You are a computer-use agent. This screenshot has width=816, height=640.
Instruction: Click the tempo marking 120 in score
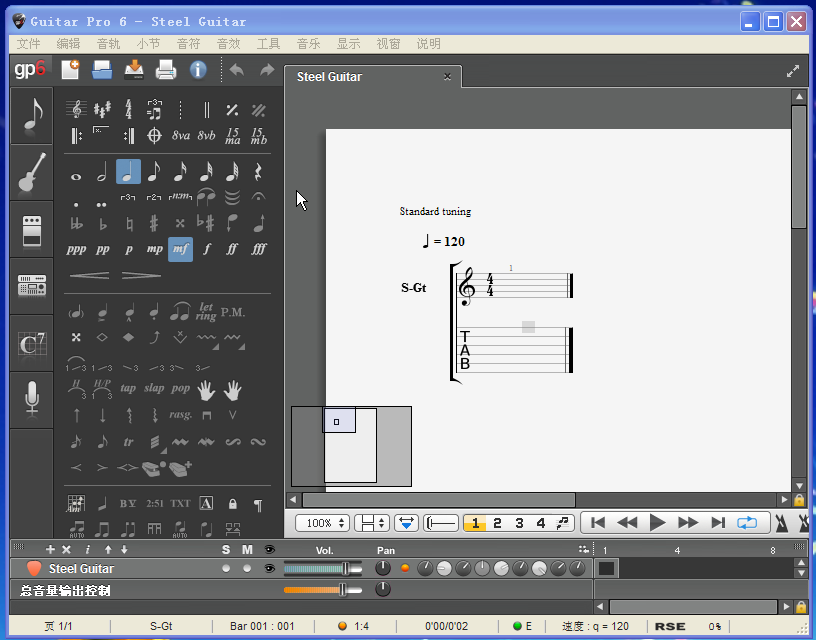coord(443,241)
